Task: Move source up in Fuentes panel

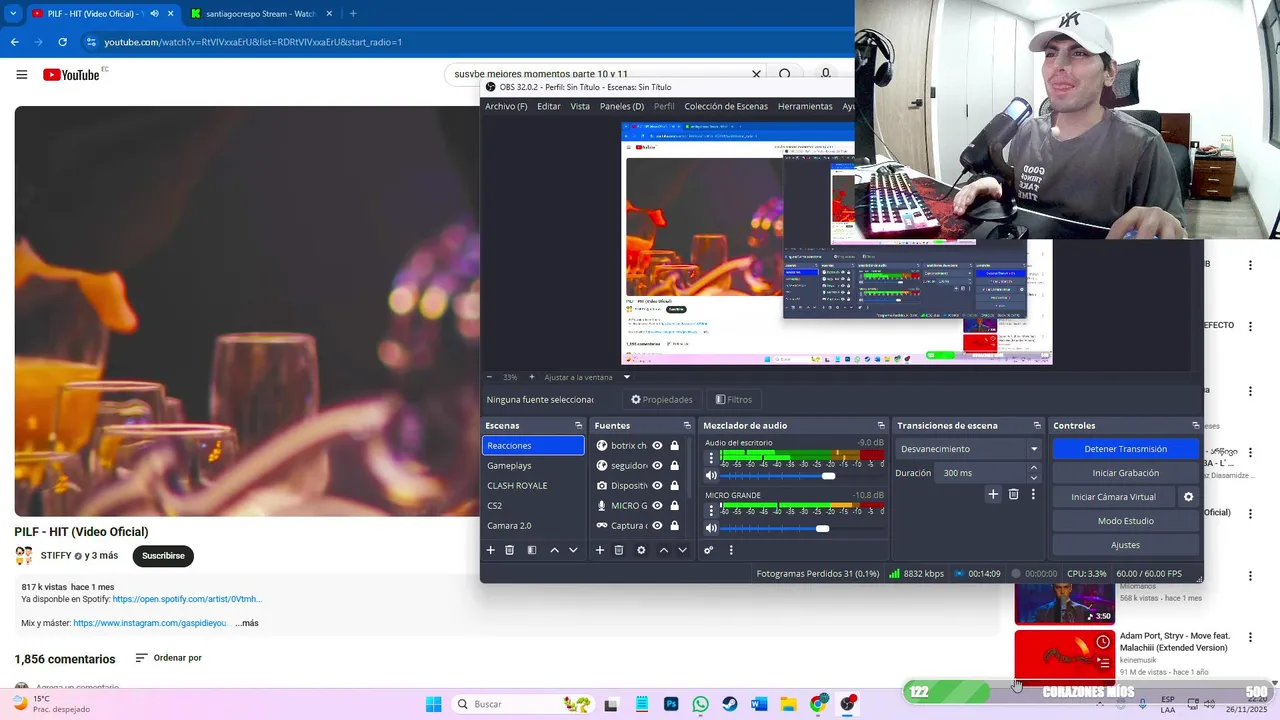Action: coord(663,550)
